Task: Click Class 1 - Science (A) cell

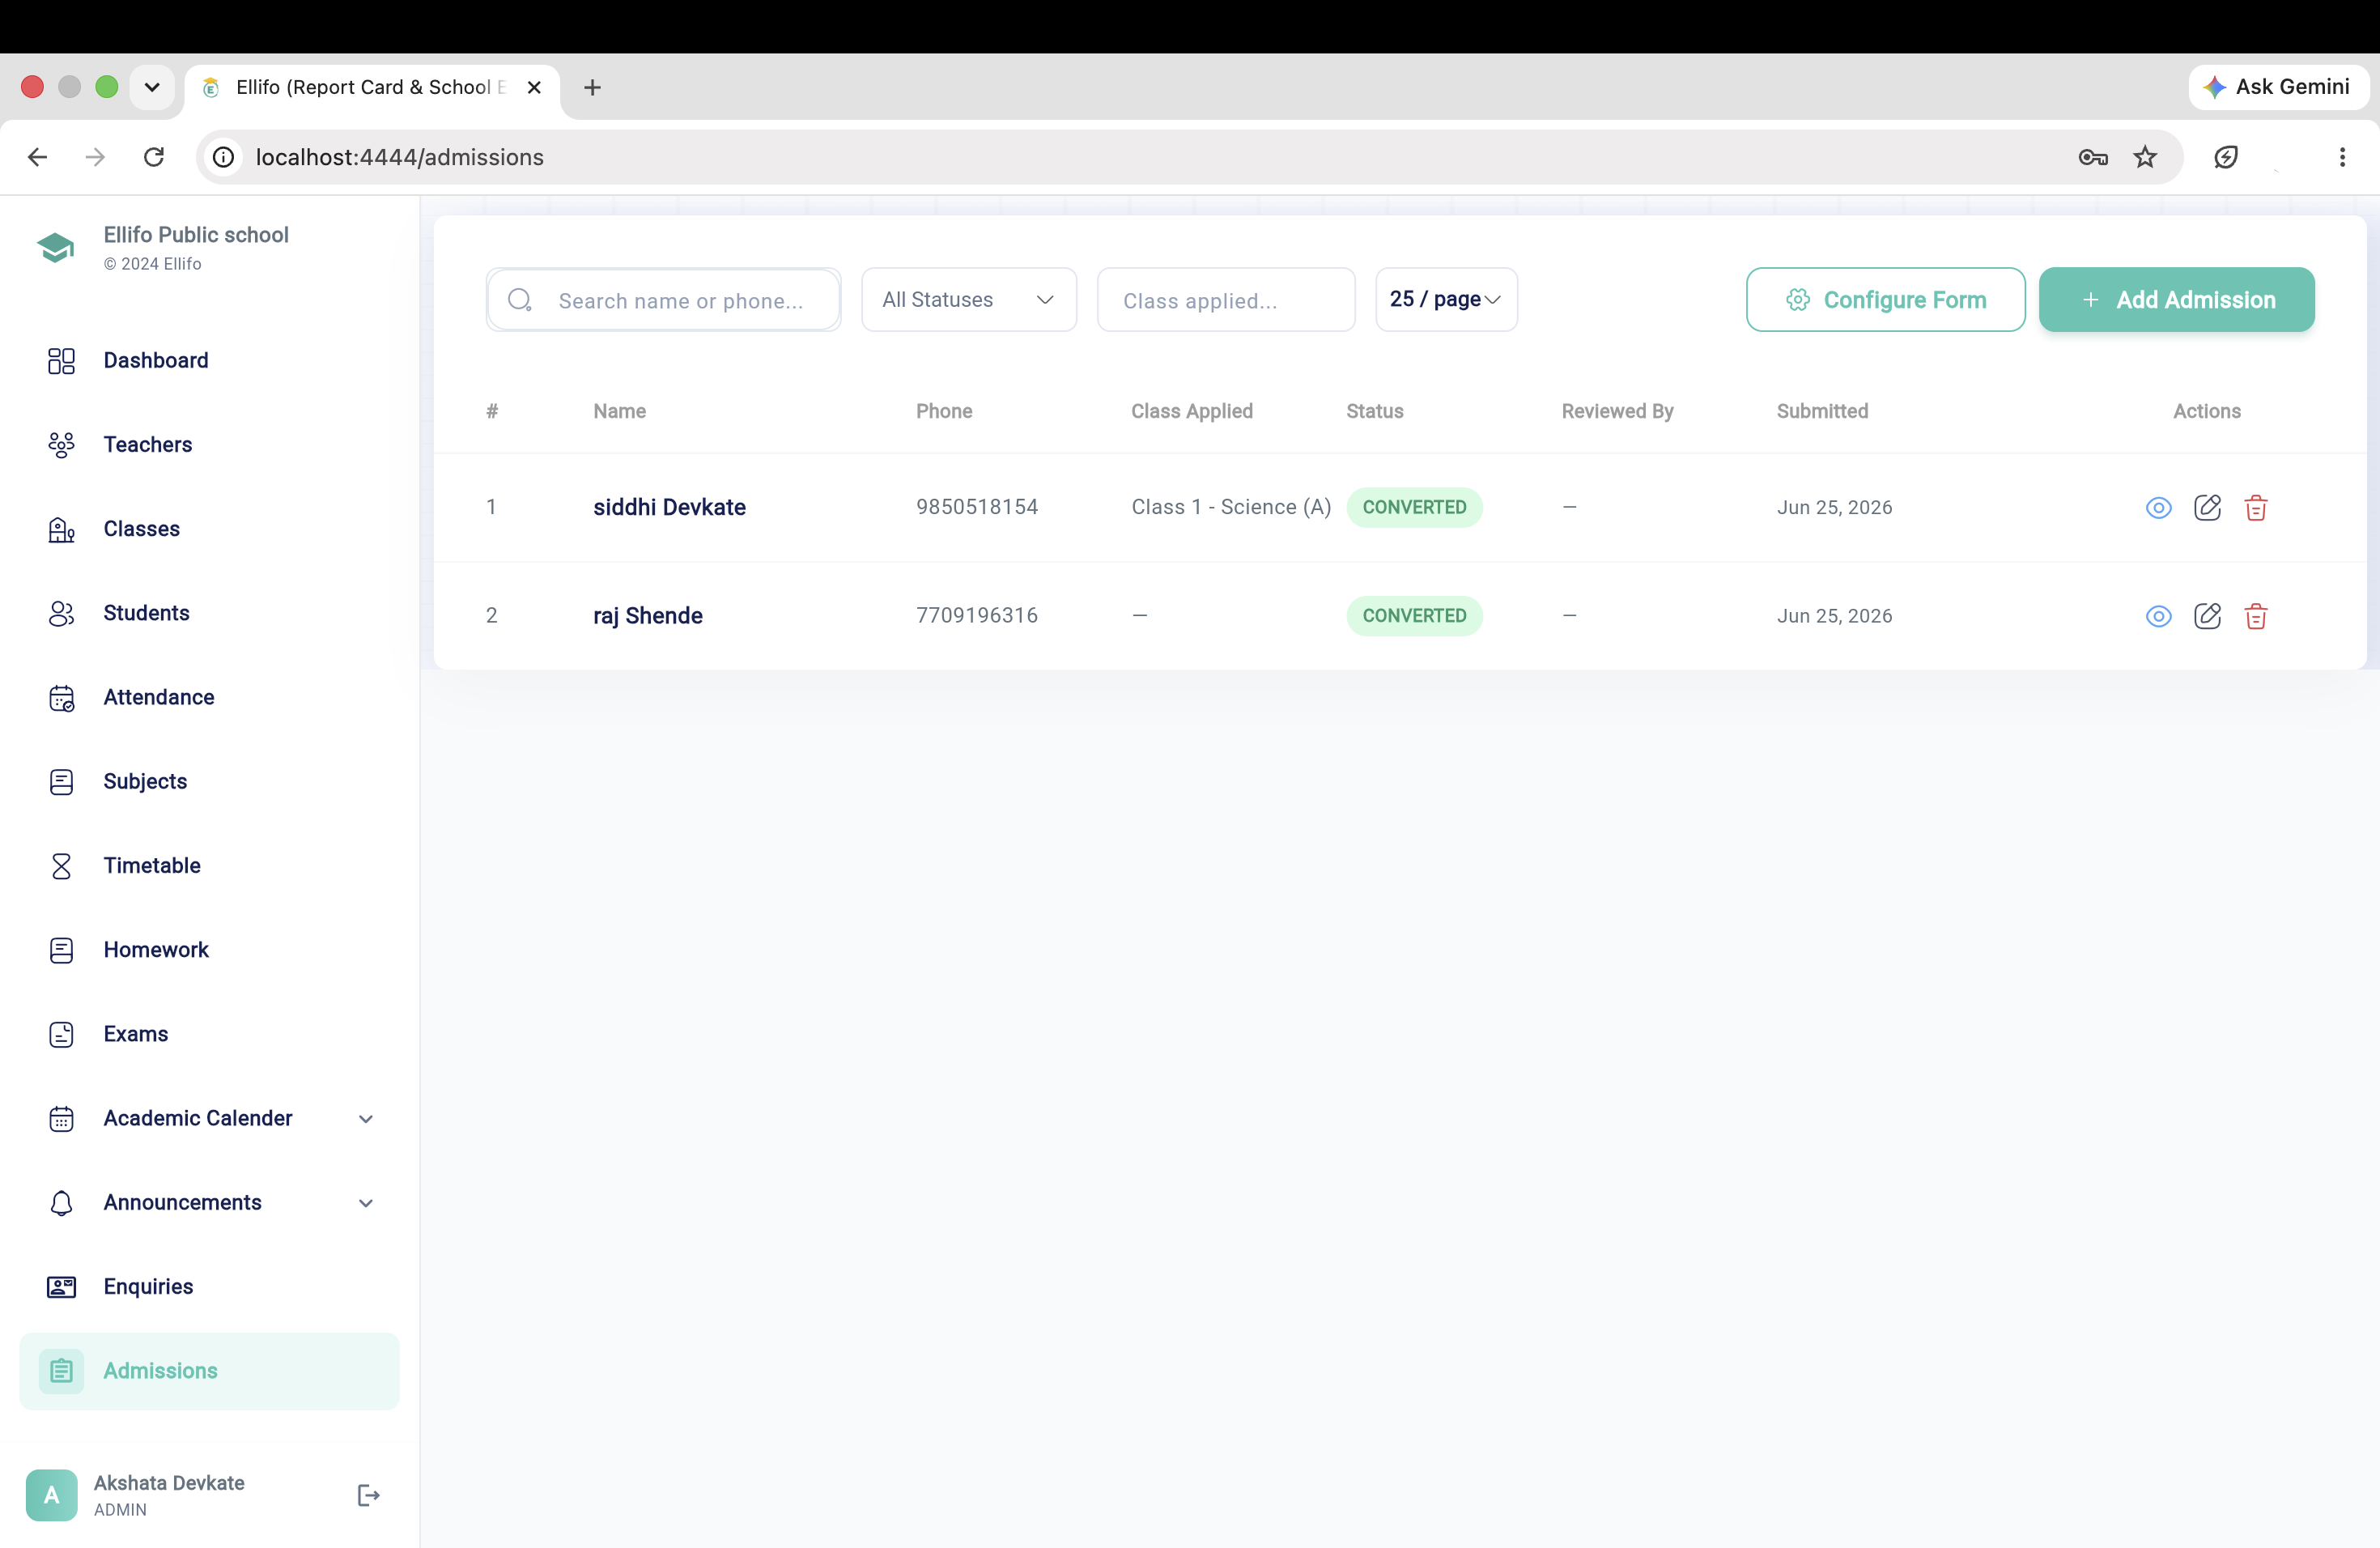Action: pos(1231,508)
